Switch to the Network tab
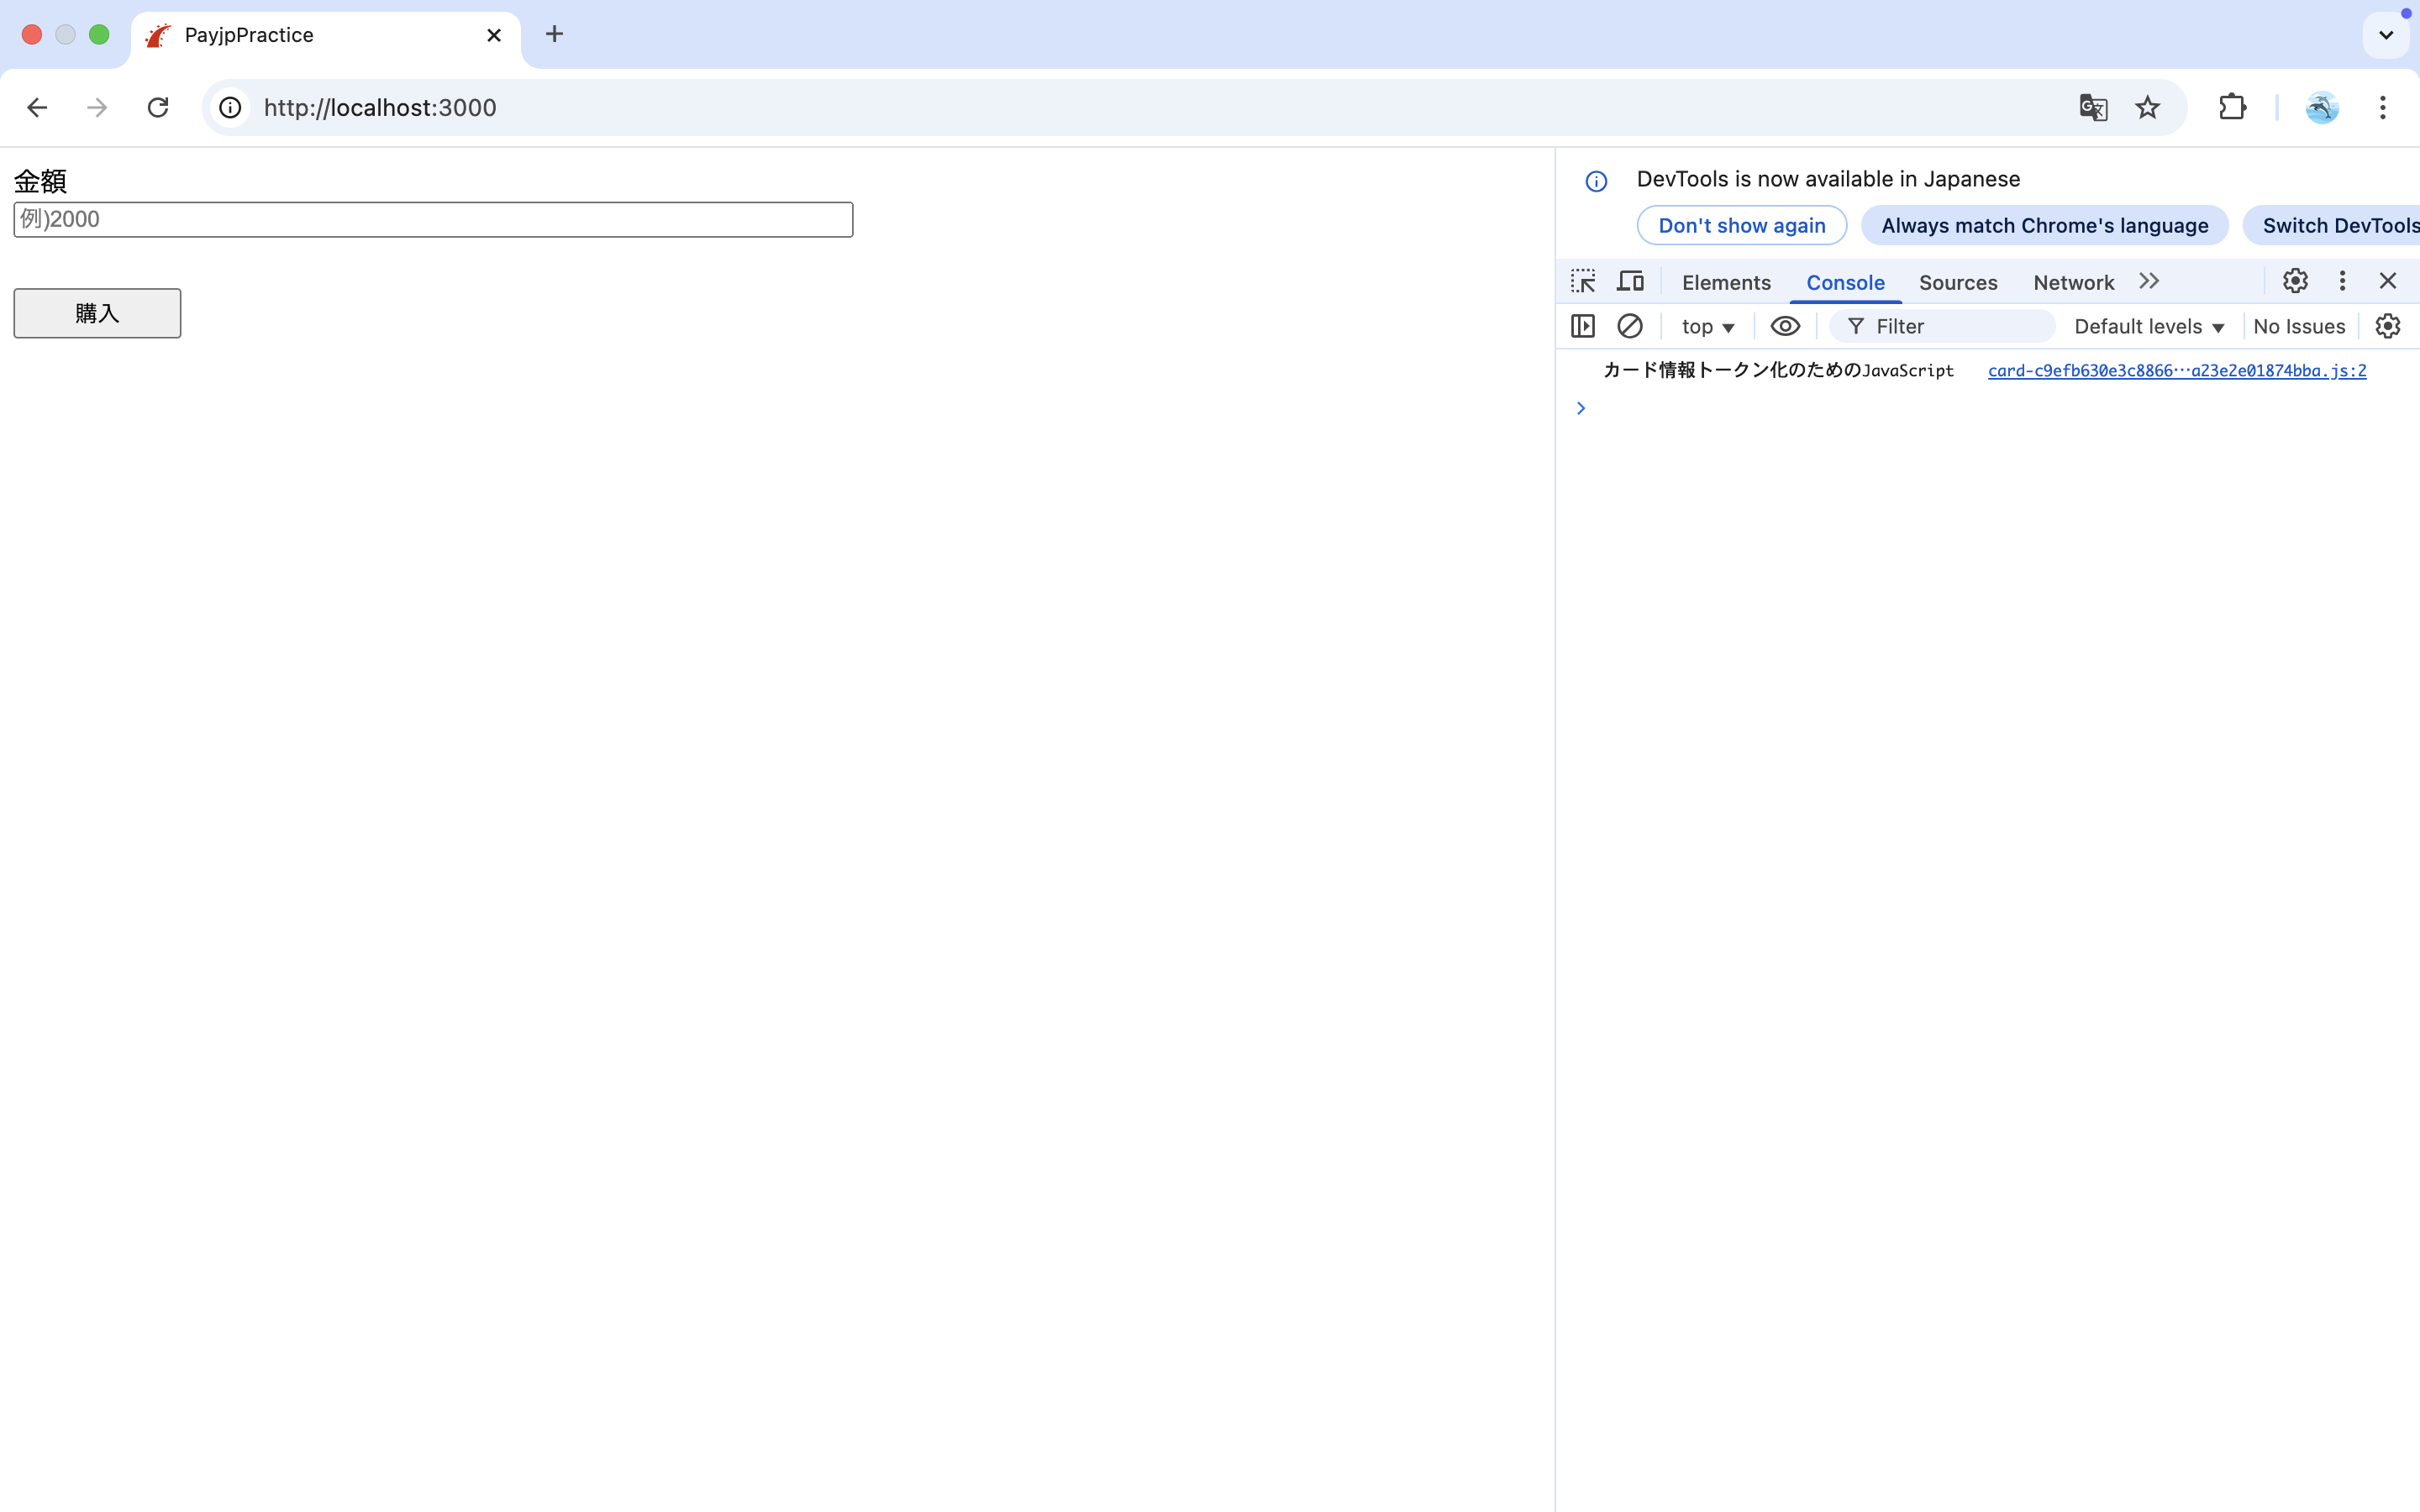This screenshot has height=1512, width=2420. [x=2073, y=283]
